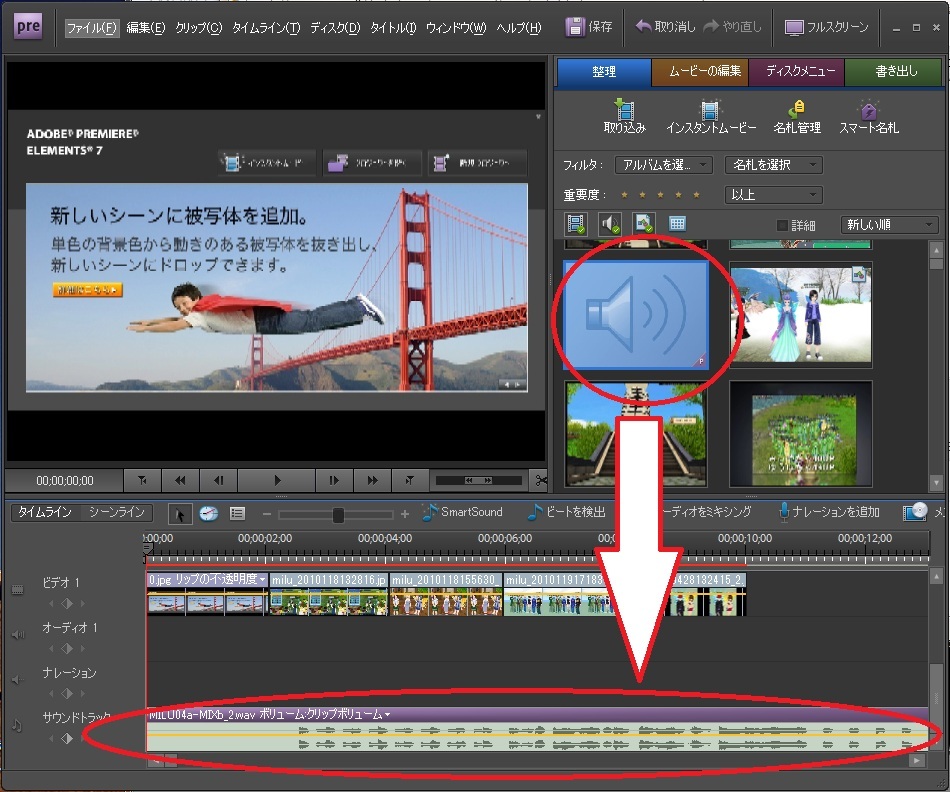Click the SmartSound music icon
Viewport: 950px width, 792px height.
pos(430,512)
